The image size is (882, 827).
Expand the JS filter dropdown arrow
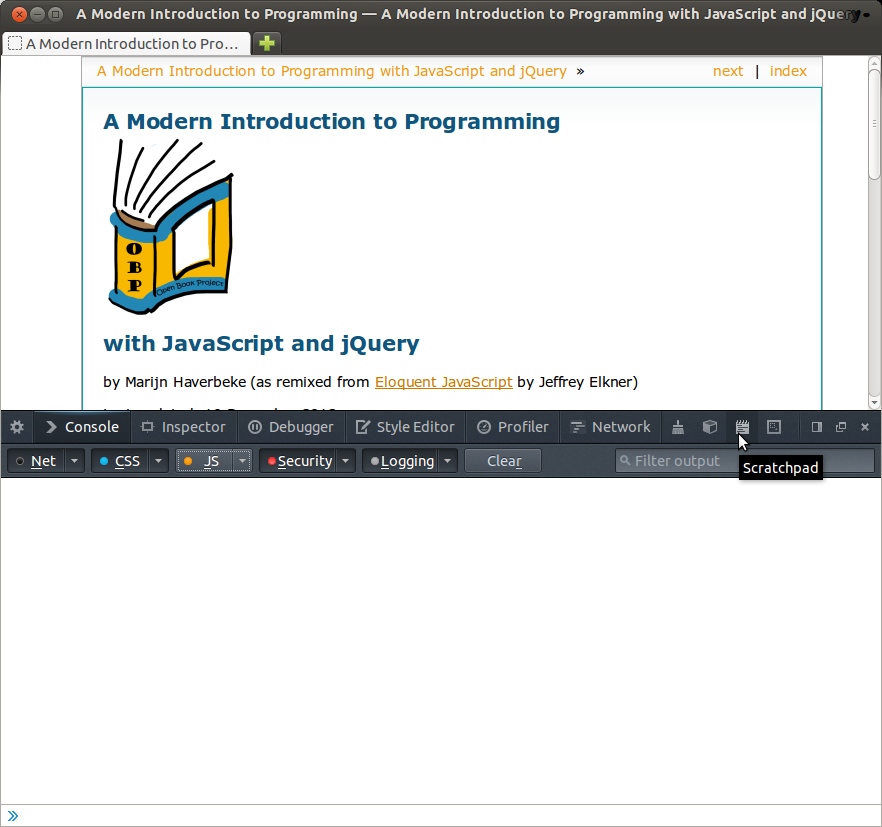coord(242,461)
